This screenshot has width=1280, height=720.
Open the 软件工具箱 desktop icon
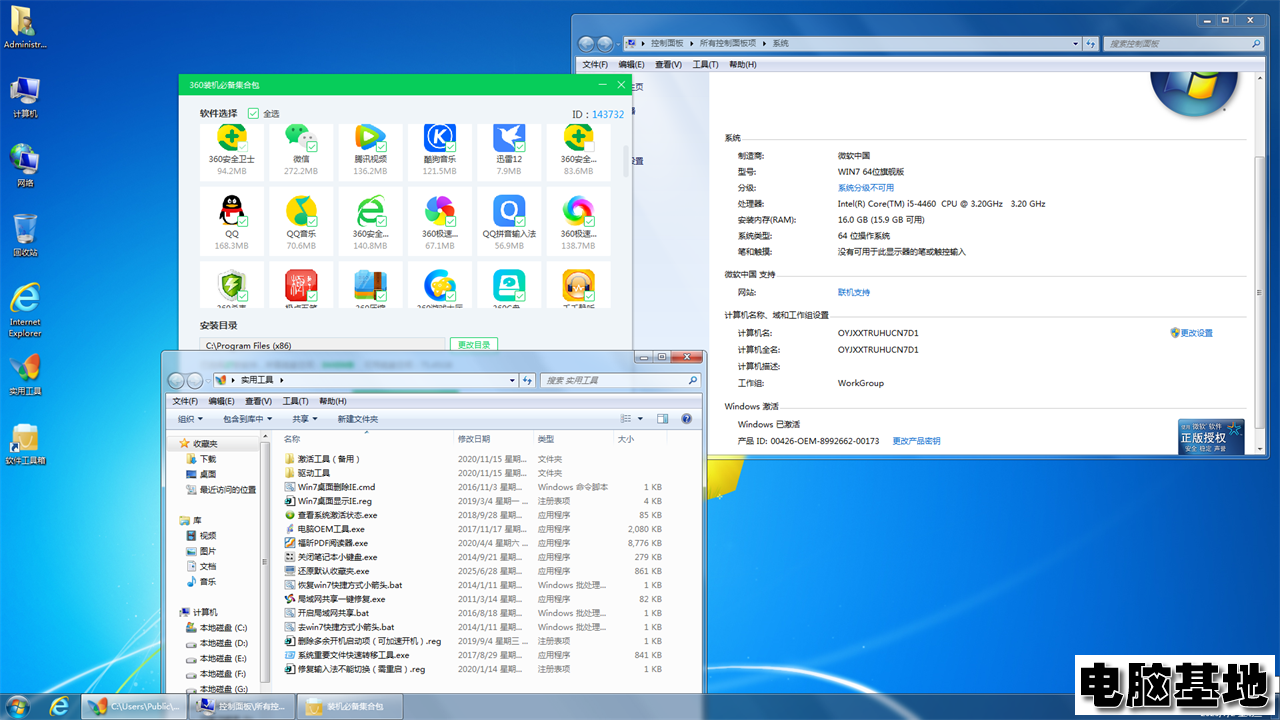25,444
